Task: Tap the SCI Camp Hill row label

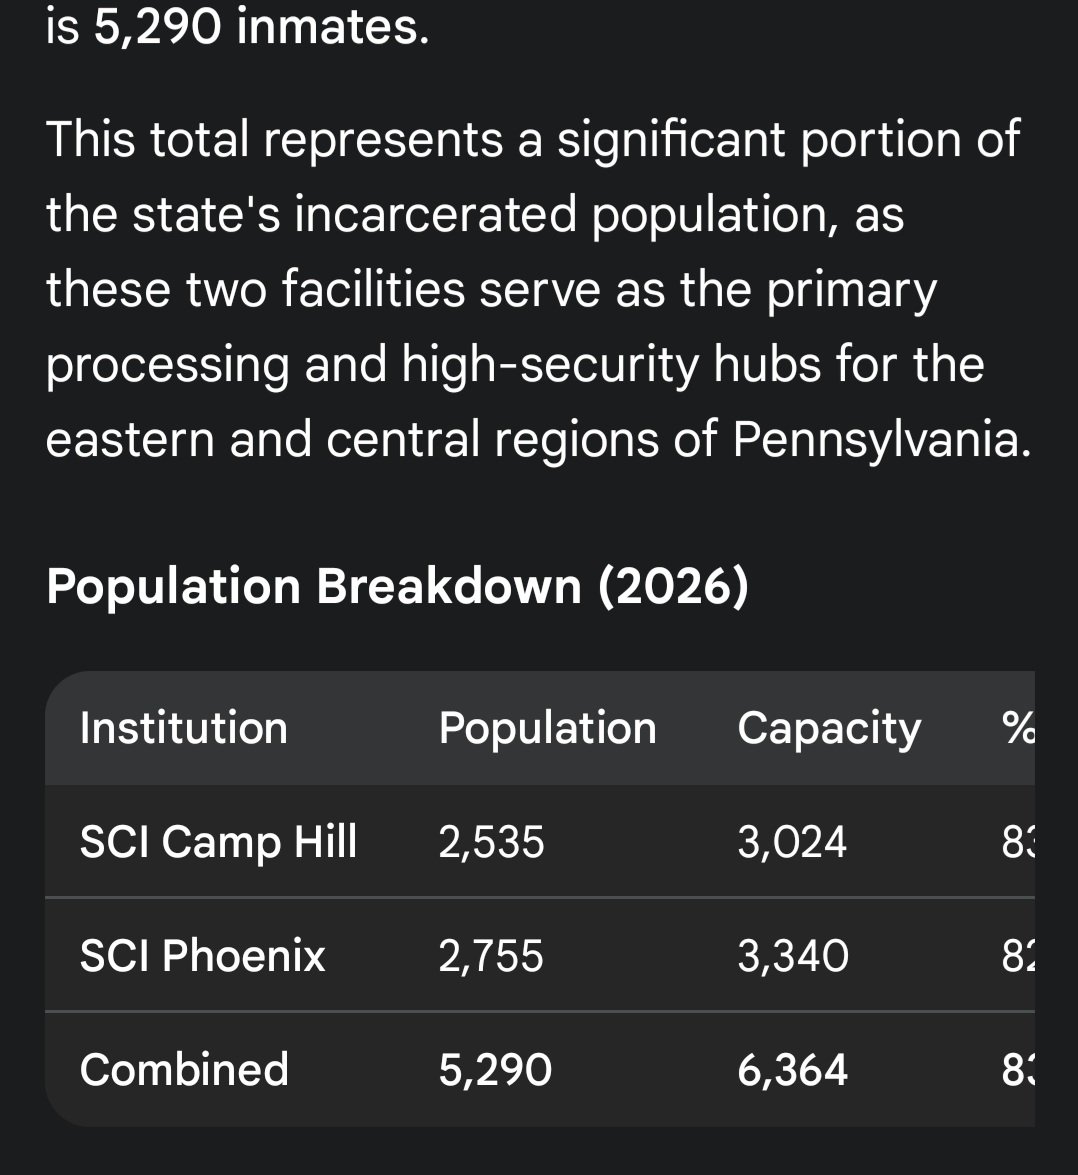Action: pyautogui.click(x=218, y=842)
